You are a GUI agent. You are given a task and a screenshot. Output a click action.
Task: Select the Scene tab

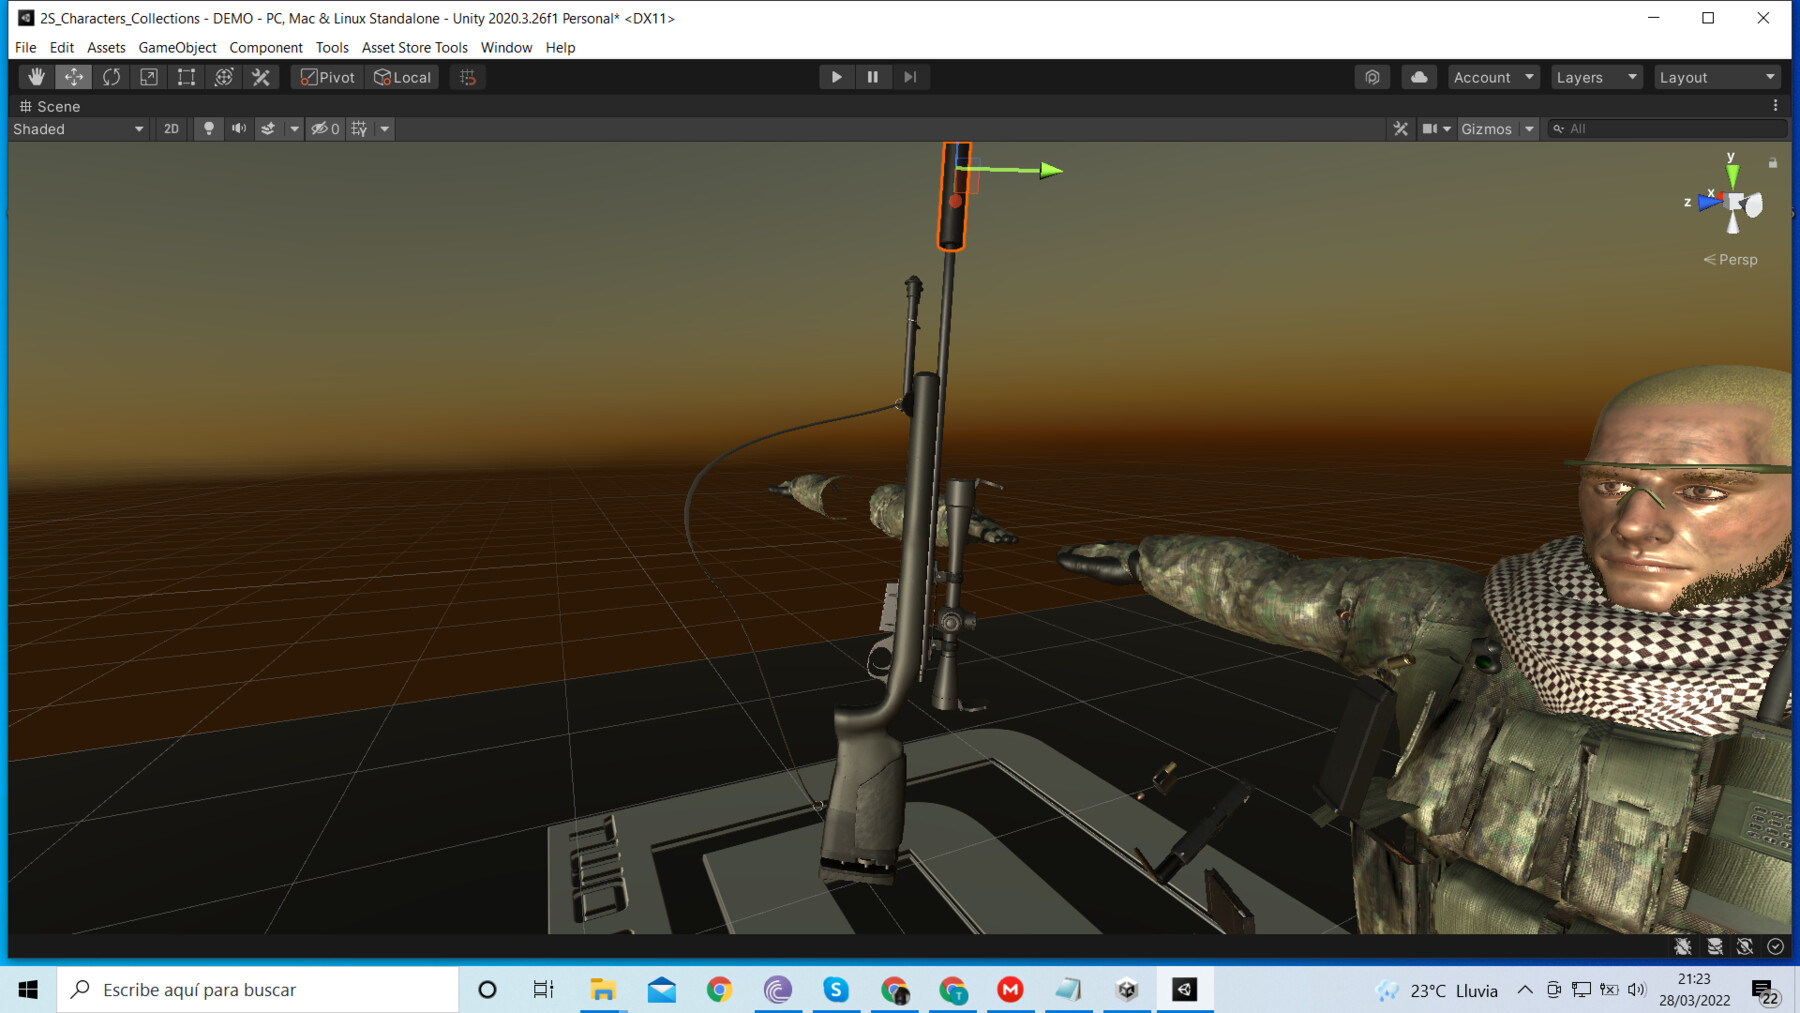pos(49,106)
